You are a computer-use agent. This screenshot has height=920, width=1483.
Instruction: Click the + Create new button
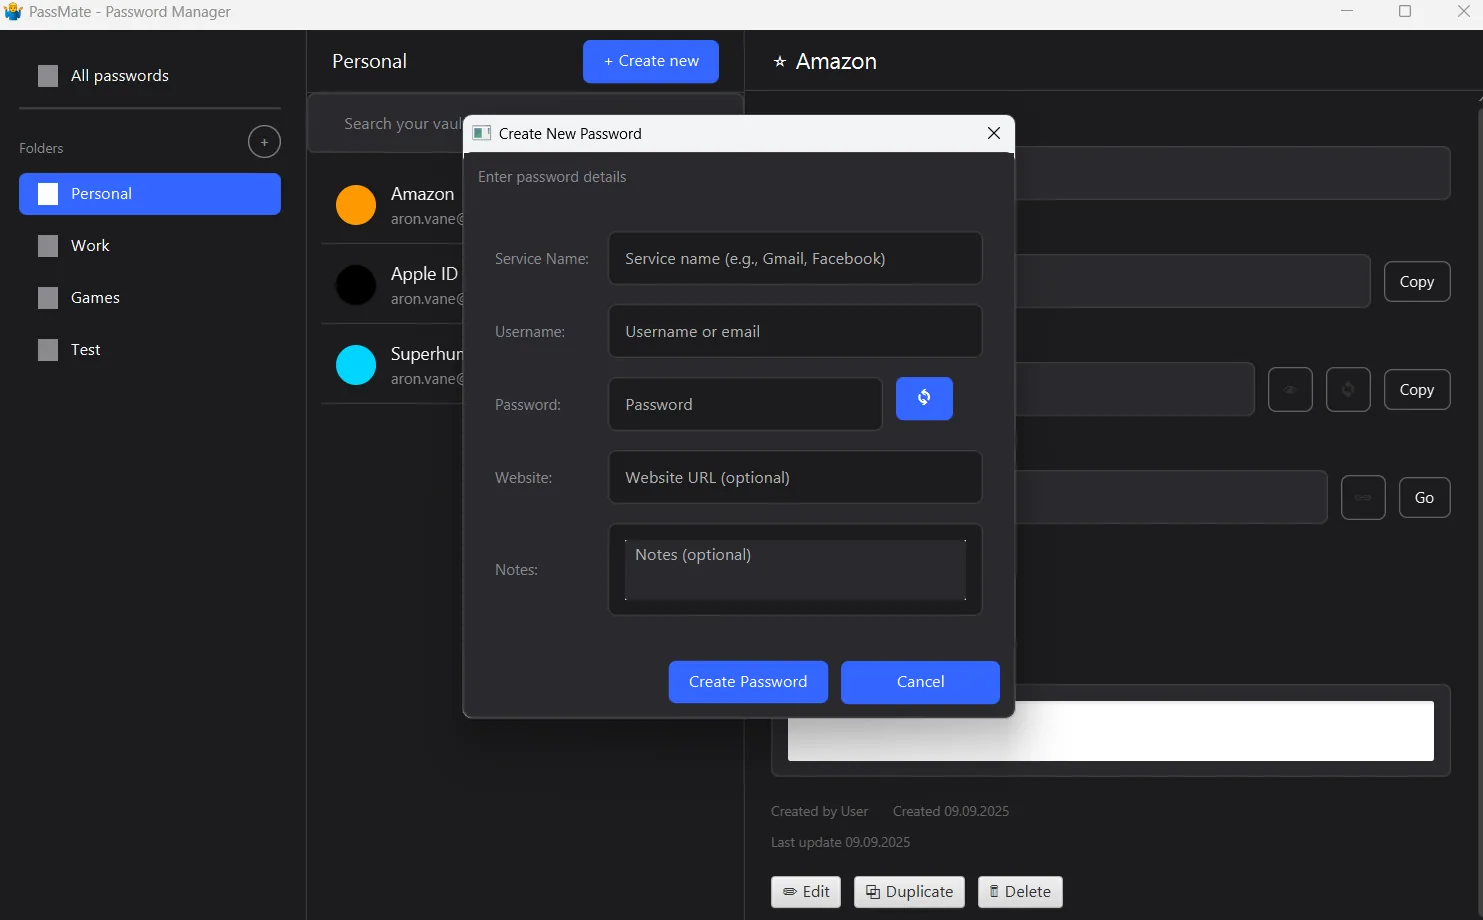tap(651, 61)
